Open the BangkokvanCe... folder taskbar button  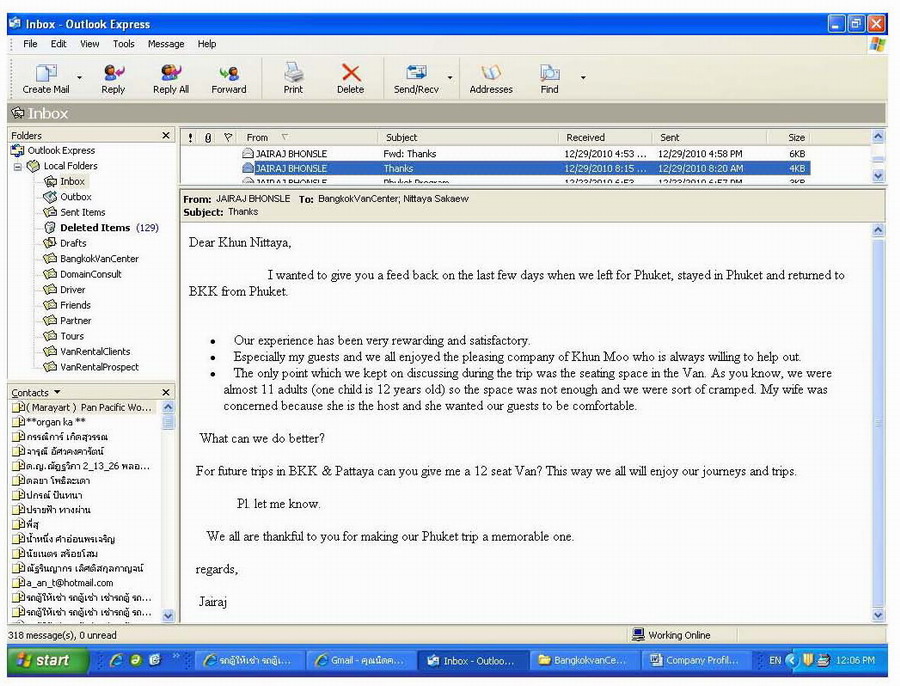coord(584,661)
